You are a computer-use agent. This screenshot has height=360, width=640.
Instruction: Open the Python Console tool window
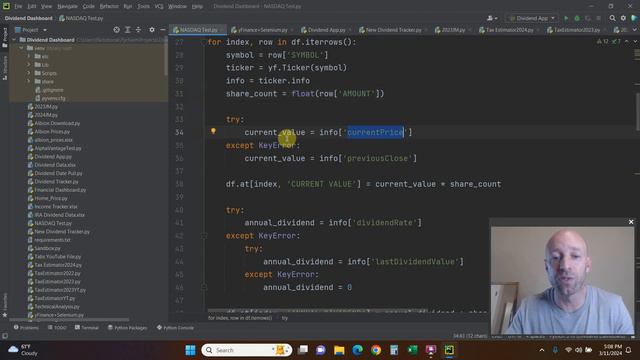tap(176, 328)
